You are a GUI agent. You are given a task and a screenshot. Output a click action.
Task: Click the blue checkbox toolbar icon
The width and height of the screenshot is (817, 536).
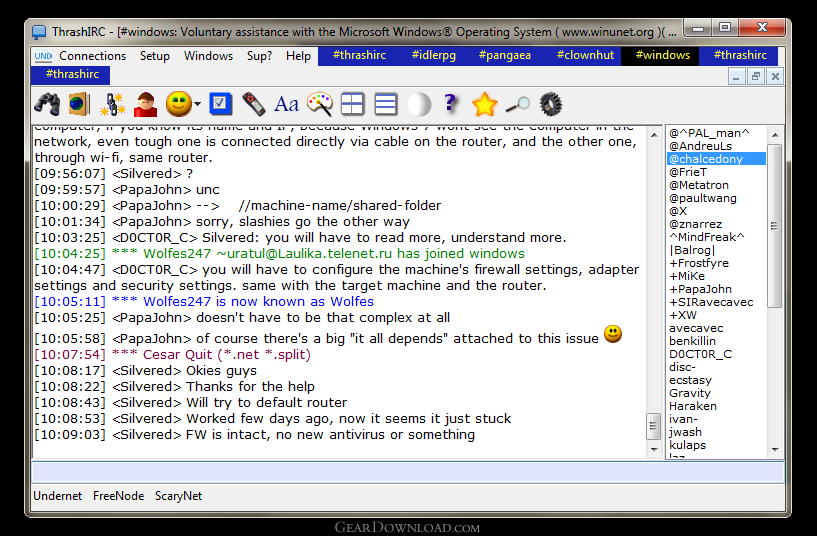[x=220, y=104]
